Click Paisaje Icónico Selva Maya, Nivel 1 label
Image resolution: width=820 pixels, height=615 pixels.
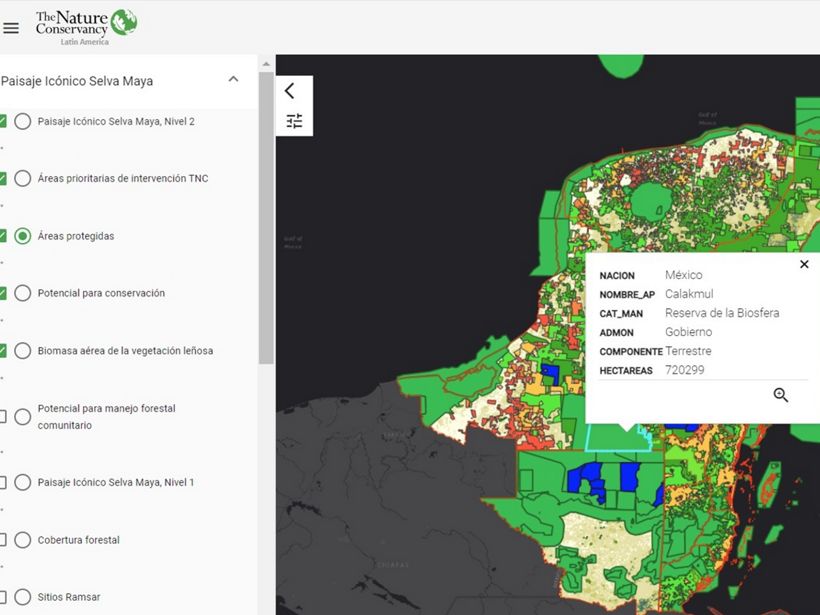tap(116, 483)
